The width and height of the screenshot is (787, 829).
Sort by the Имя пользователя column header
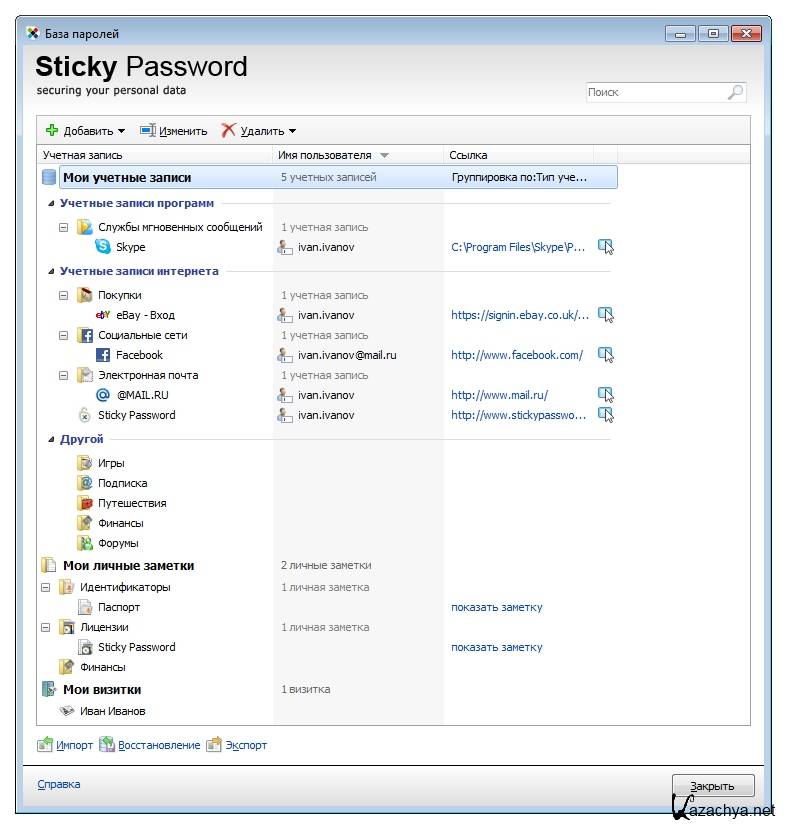pyautogui.click(x=325, y=155)
